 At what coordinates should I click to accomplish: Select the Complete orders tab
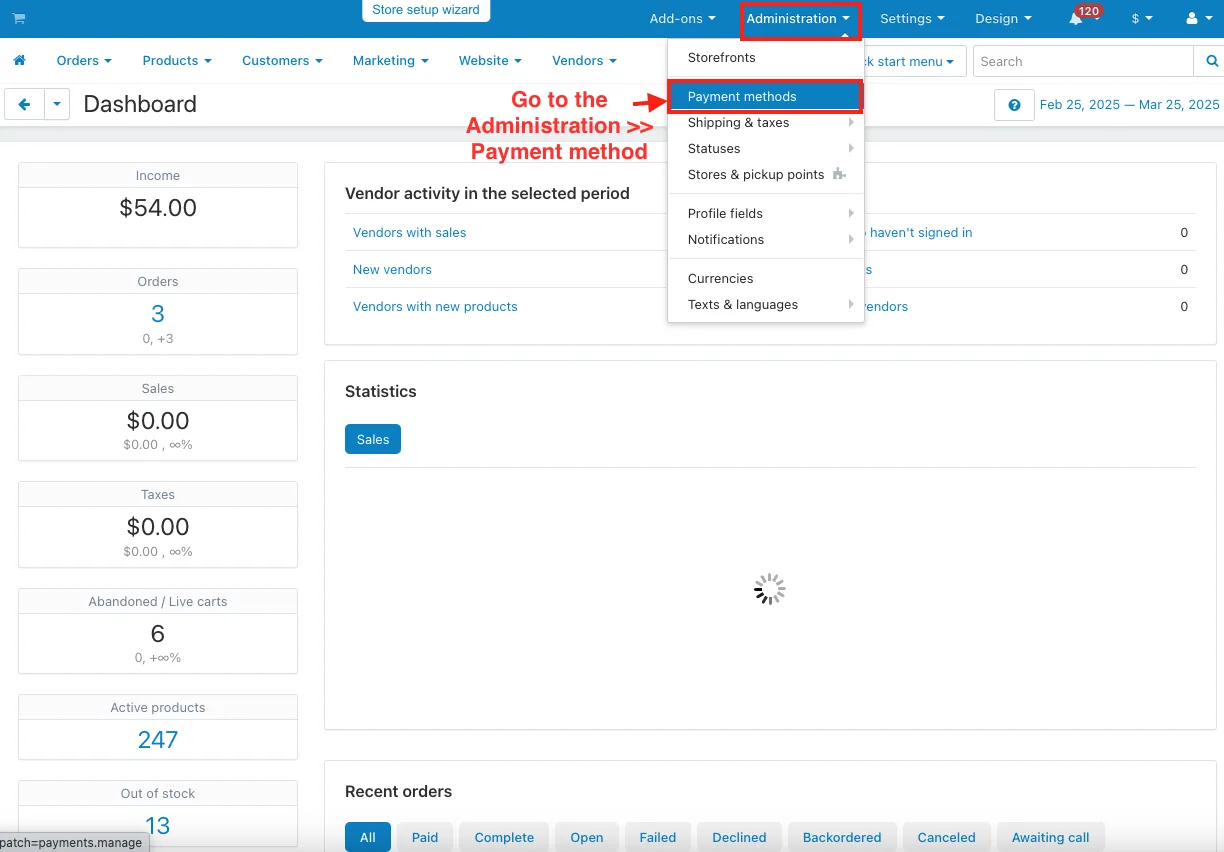coord(504,838)
